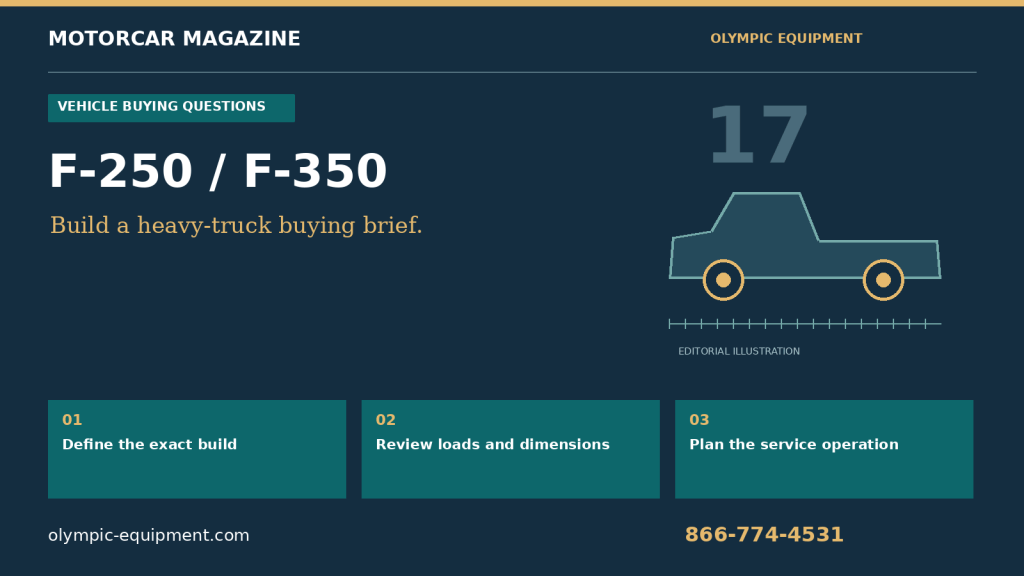Click the 02 step number
Image resolution: width=1024 pixels, height=576 pixels.
(x=385, y=420)
